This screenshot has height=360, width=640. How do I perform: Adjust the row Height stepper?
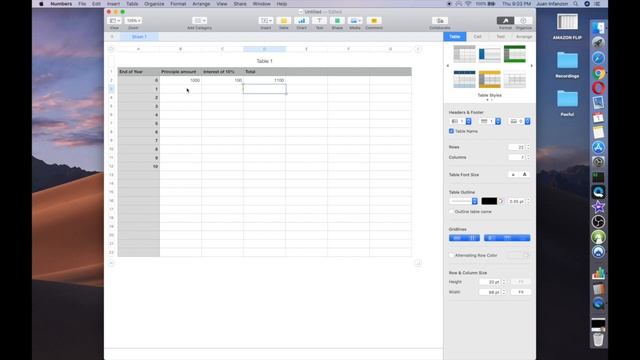click(x=504, y=282)
